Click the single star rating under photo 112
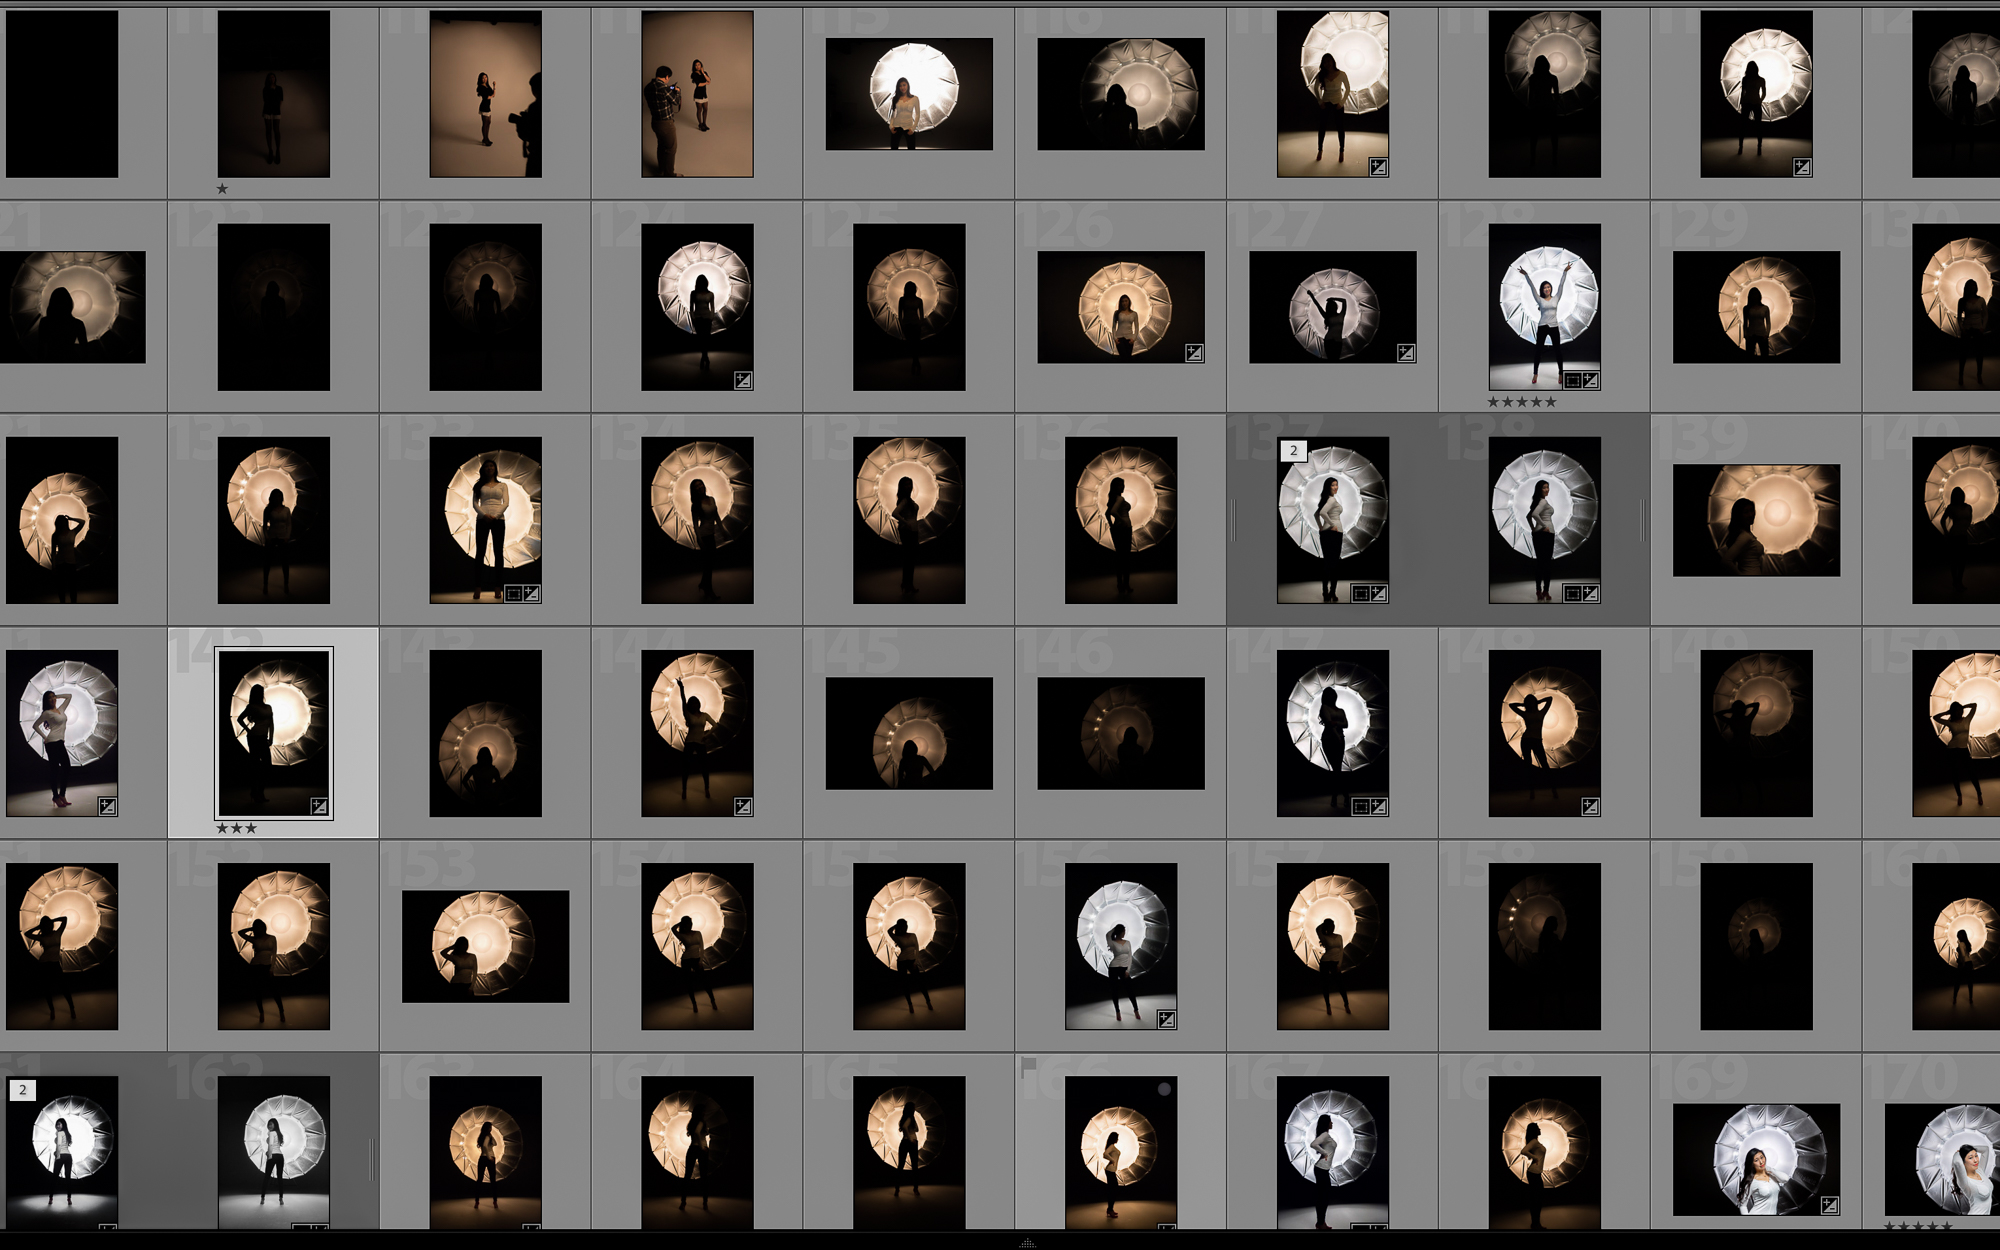 [x=222, y=189]
